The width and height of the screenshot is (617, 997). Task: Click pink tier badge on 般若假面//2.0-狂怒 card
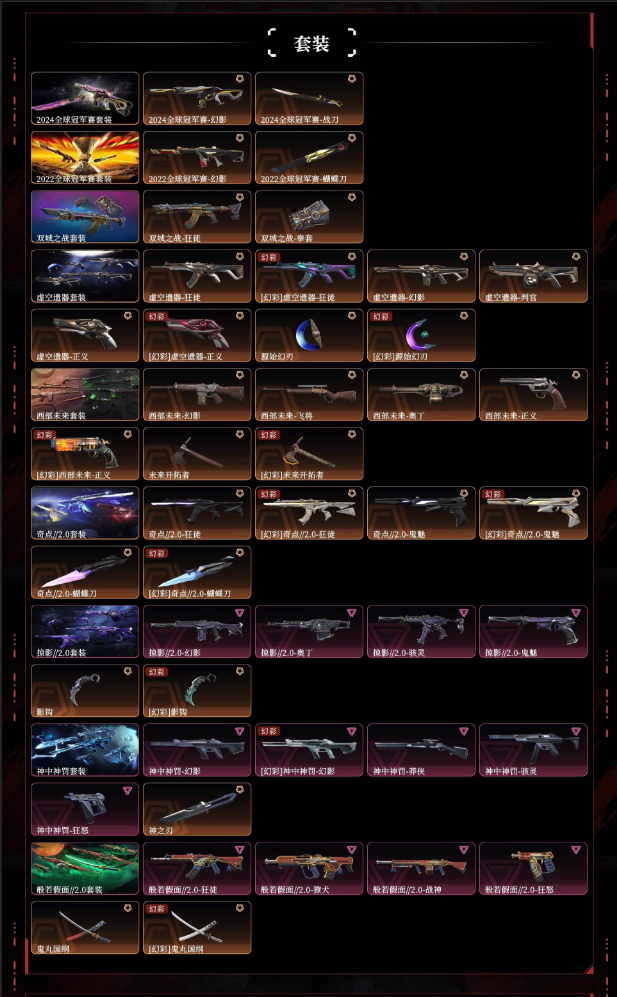point(576,849)
